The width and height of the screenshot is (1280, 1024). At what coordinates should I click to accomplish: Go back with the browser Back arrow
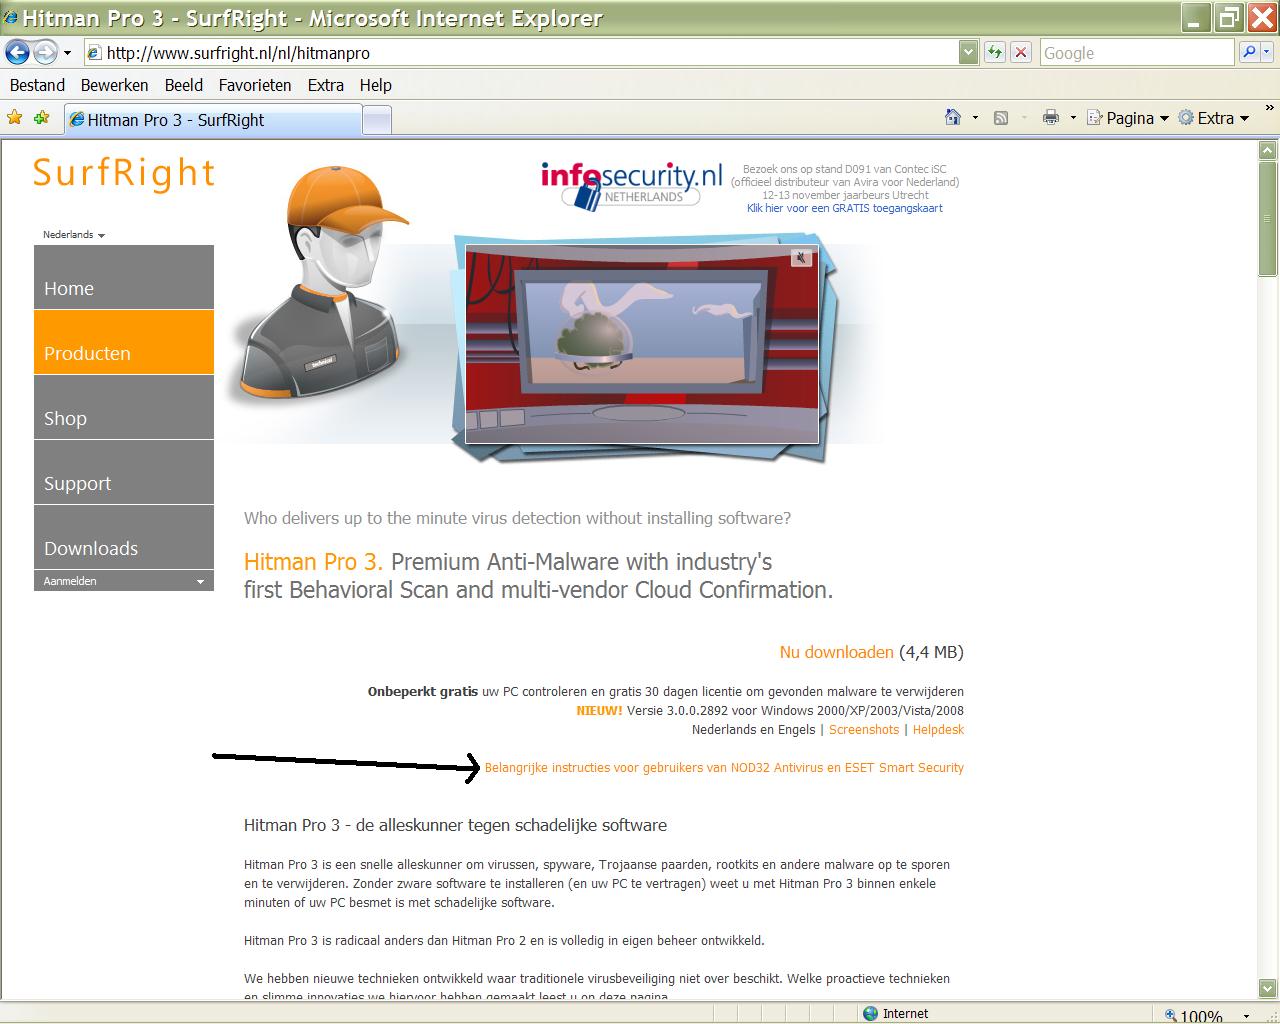pos(17,52)
